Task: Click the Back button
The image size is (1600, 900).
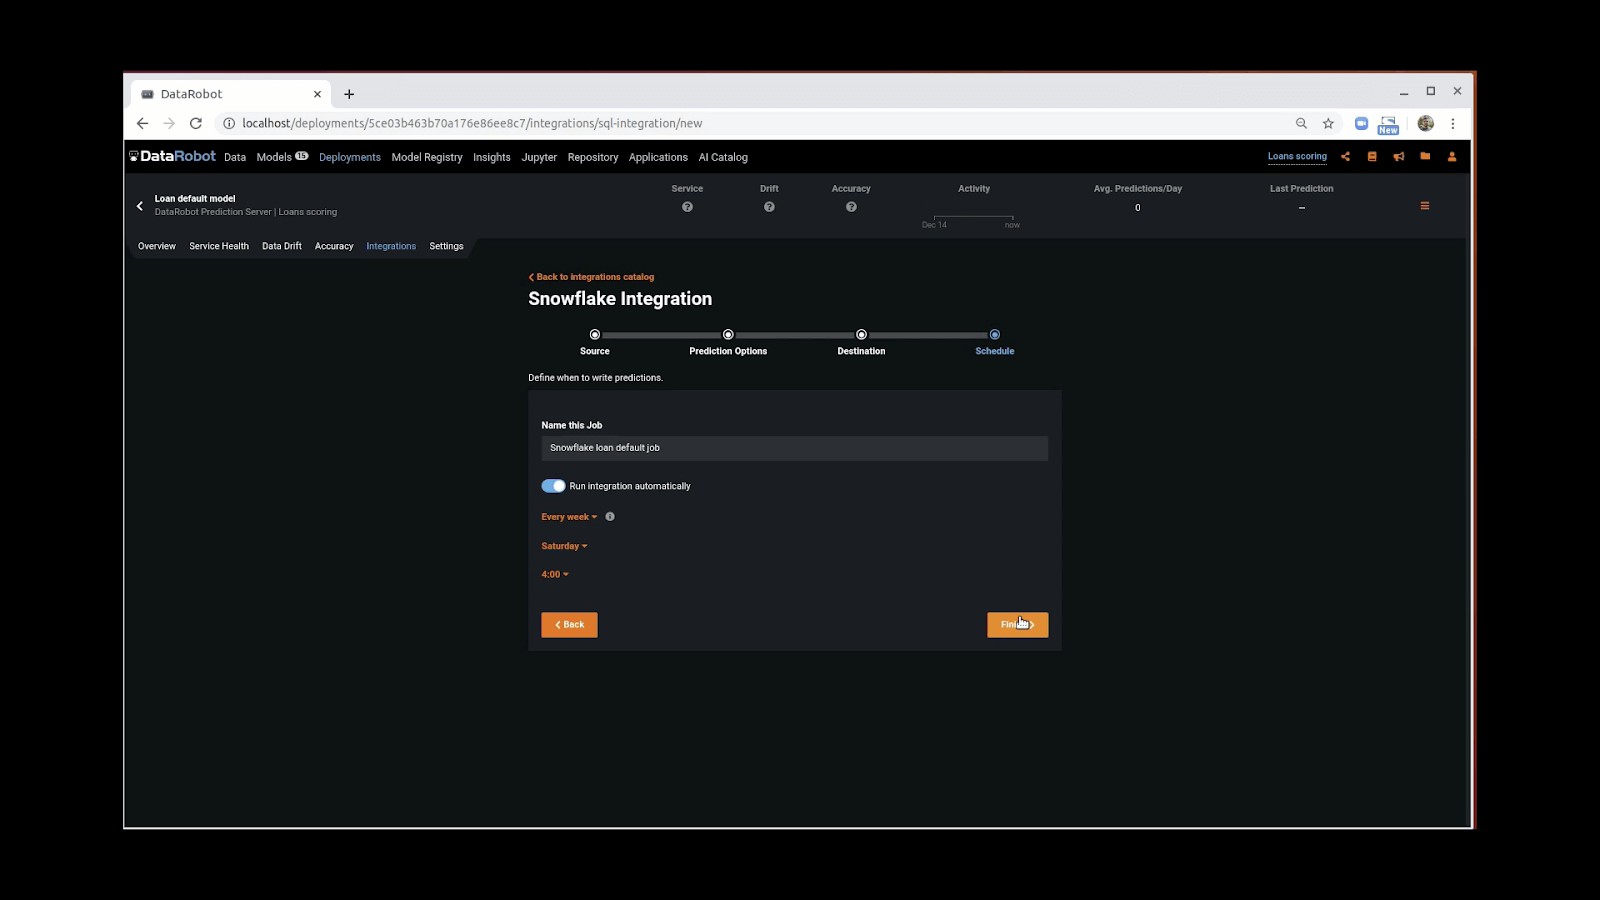Action: pyautogui.click(x=569, y=625)
